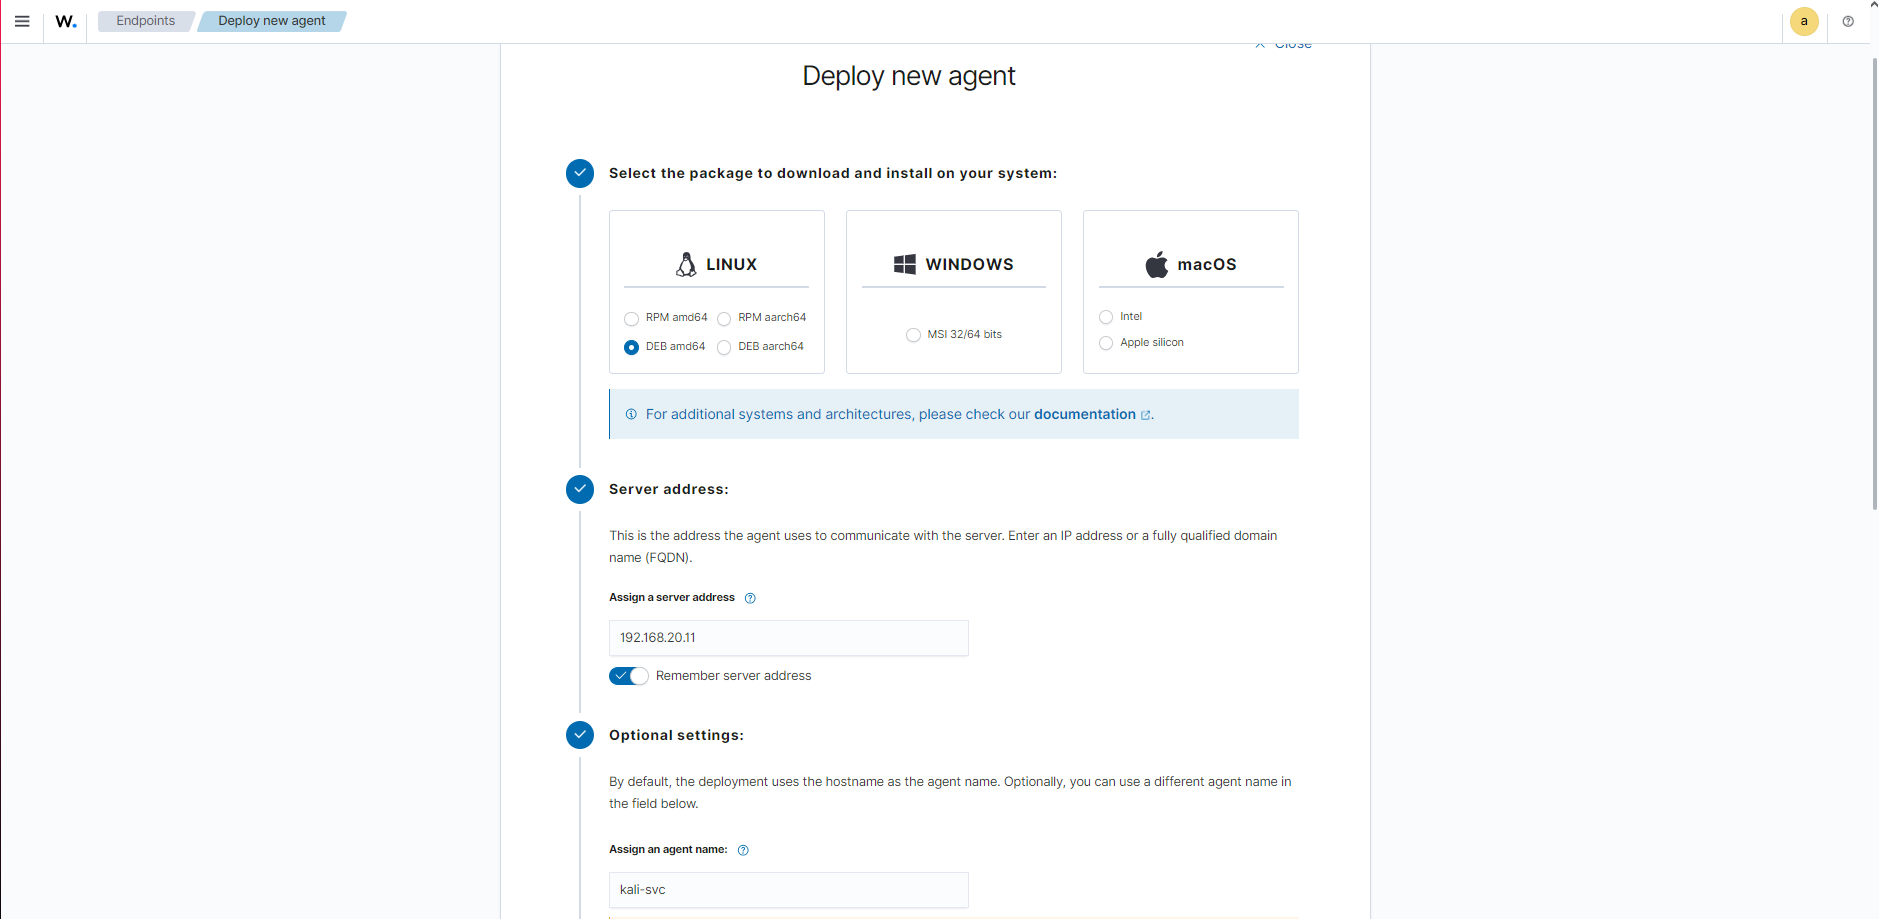Click the Wazuh logo
Screen dimensions: 1879x919
point(66,21)
